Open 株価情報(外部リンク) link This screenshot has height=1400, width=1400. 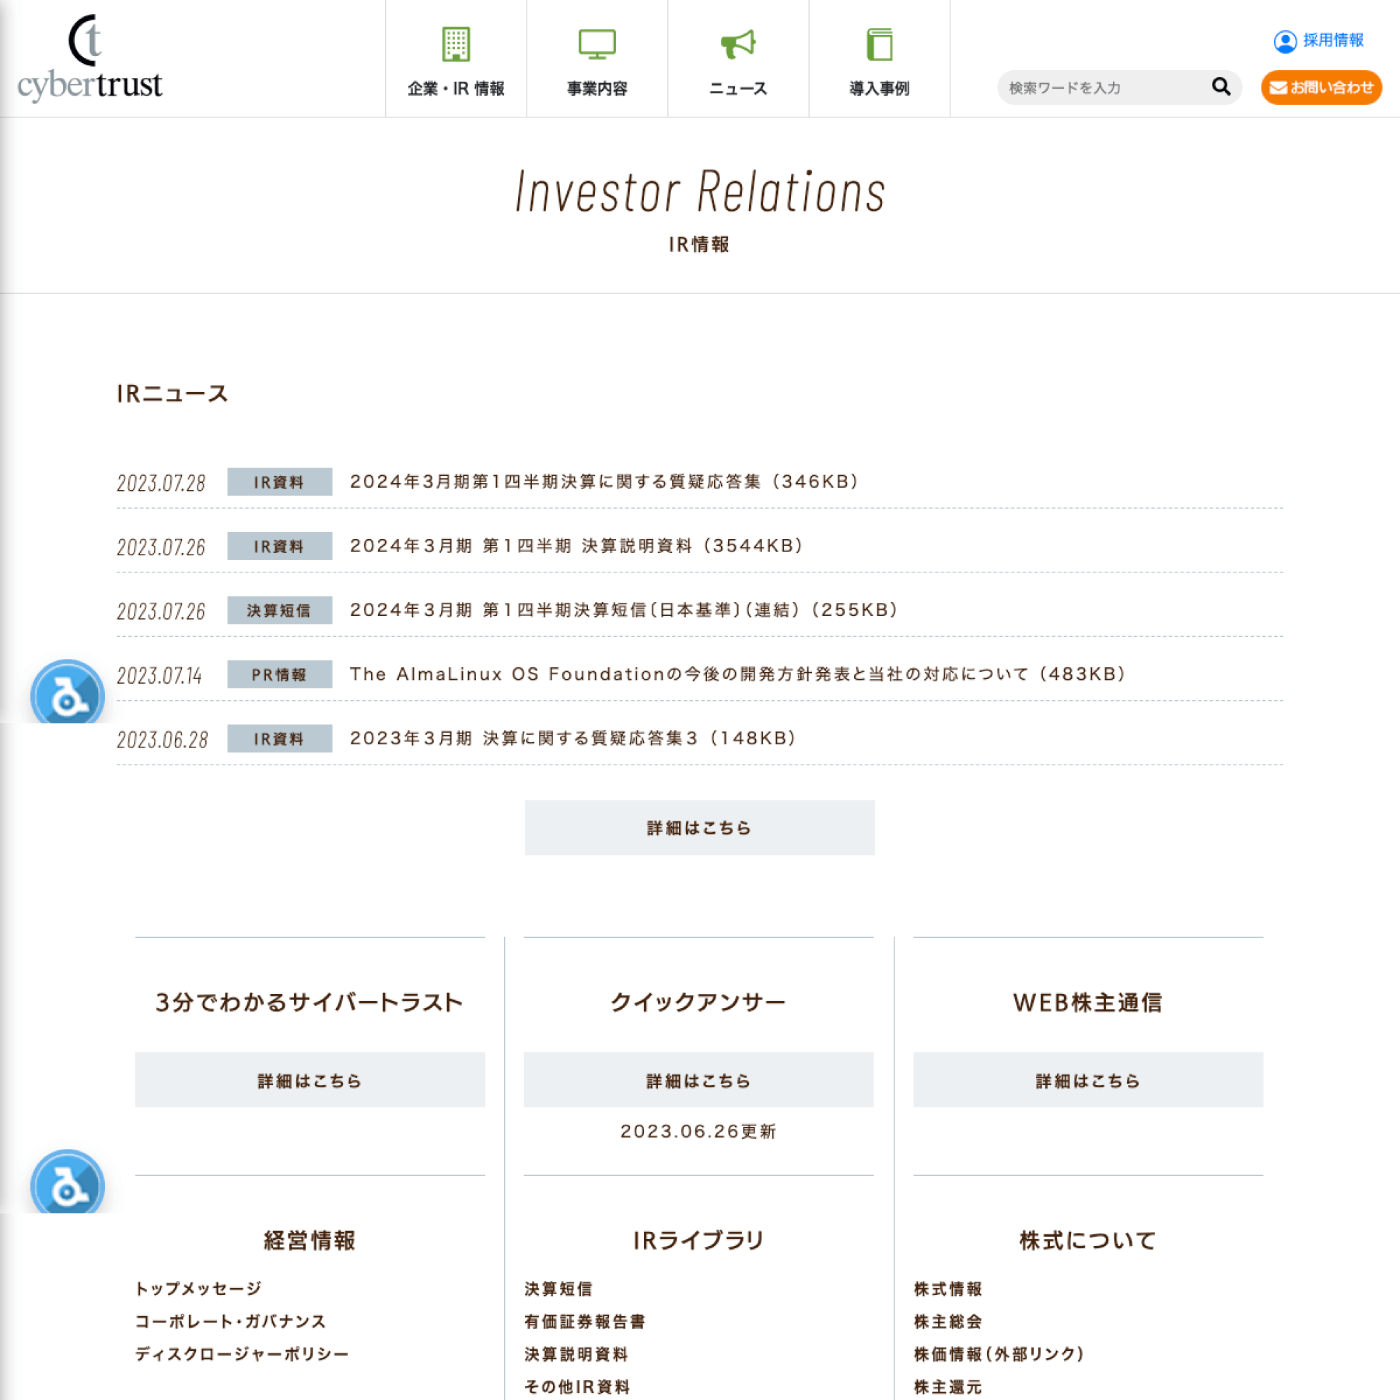click(999, 1354)
